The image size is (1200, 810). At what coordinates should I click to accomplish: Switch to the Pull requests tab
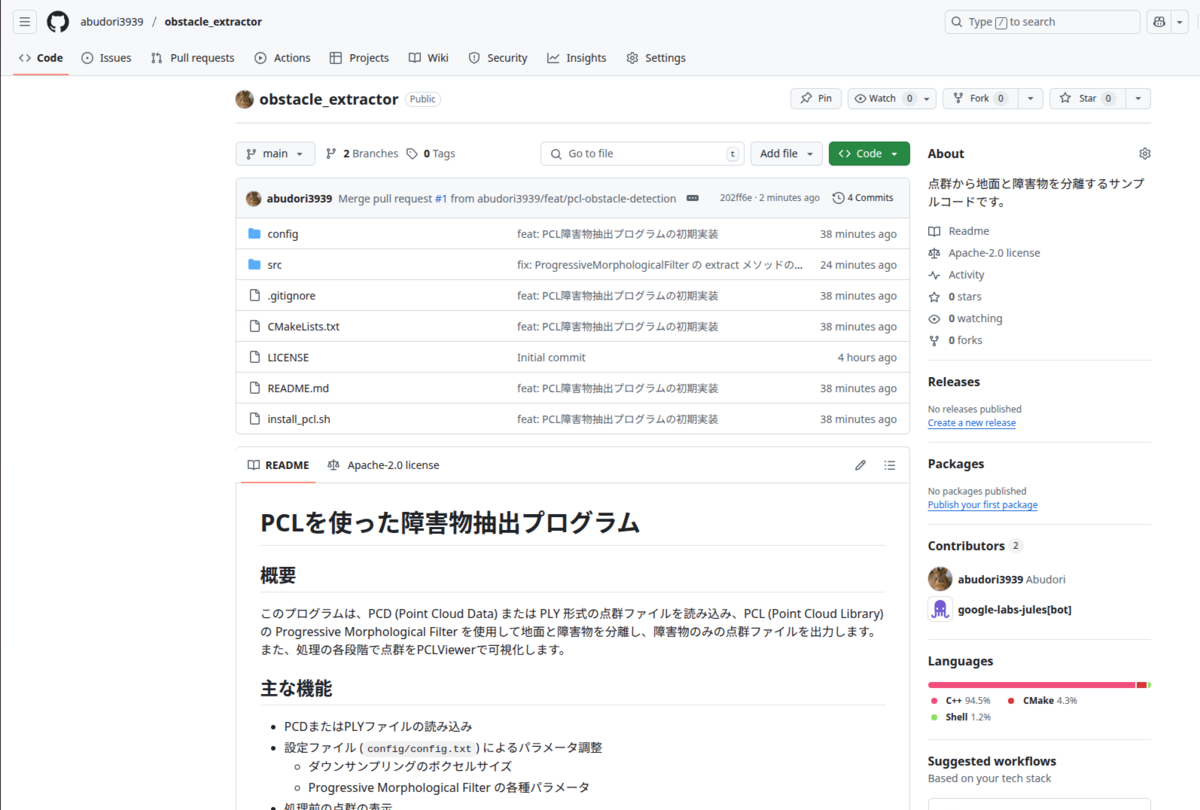click(192, 58)
